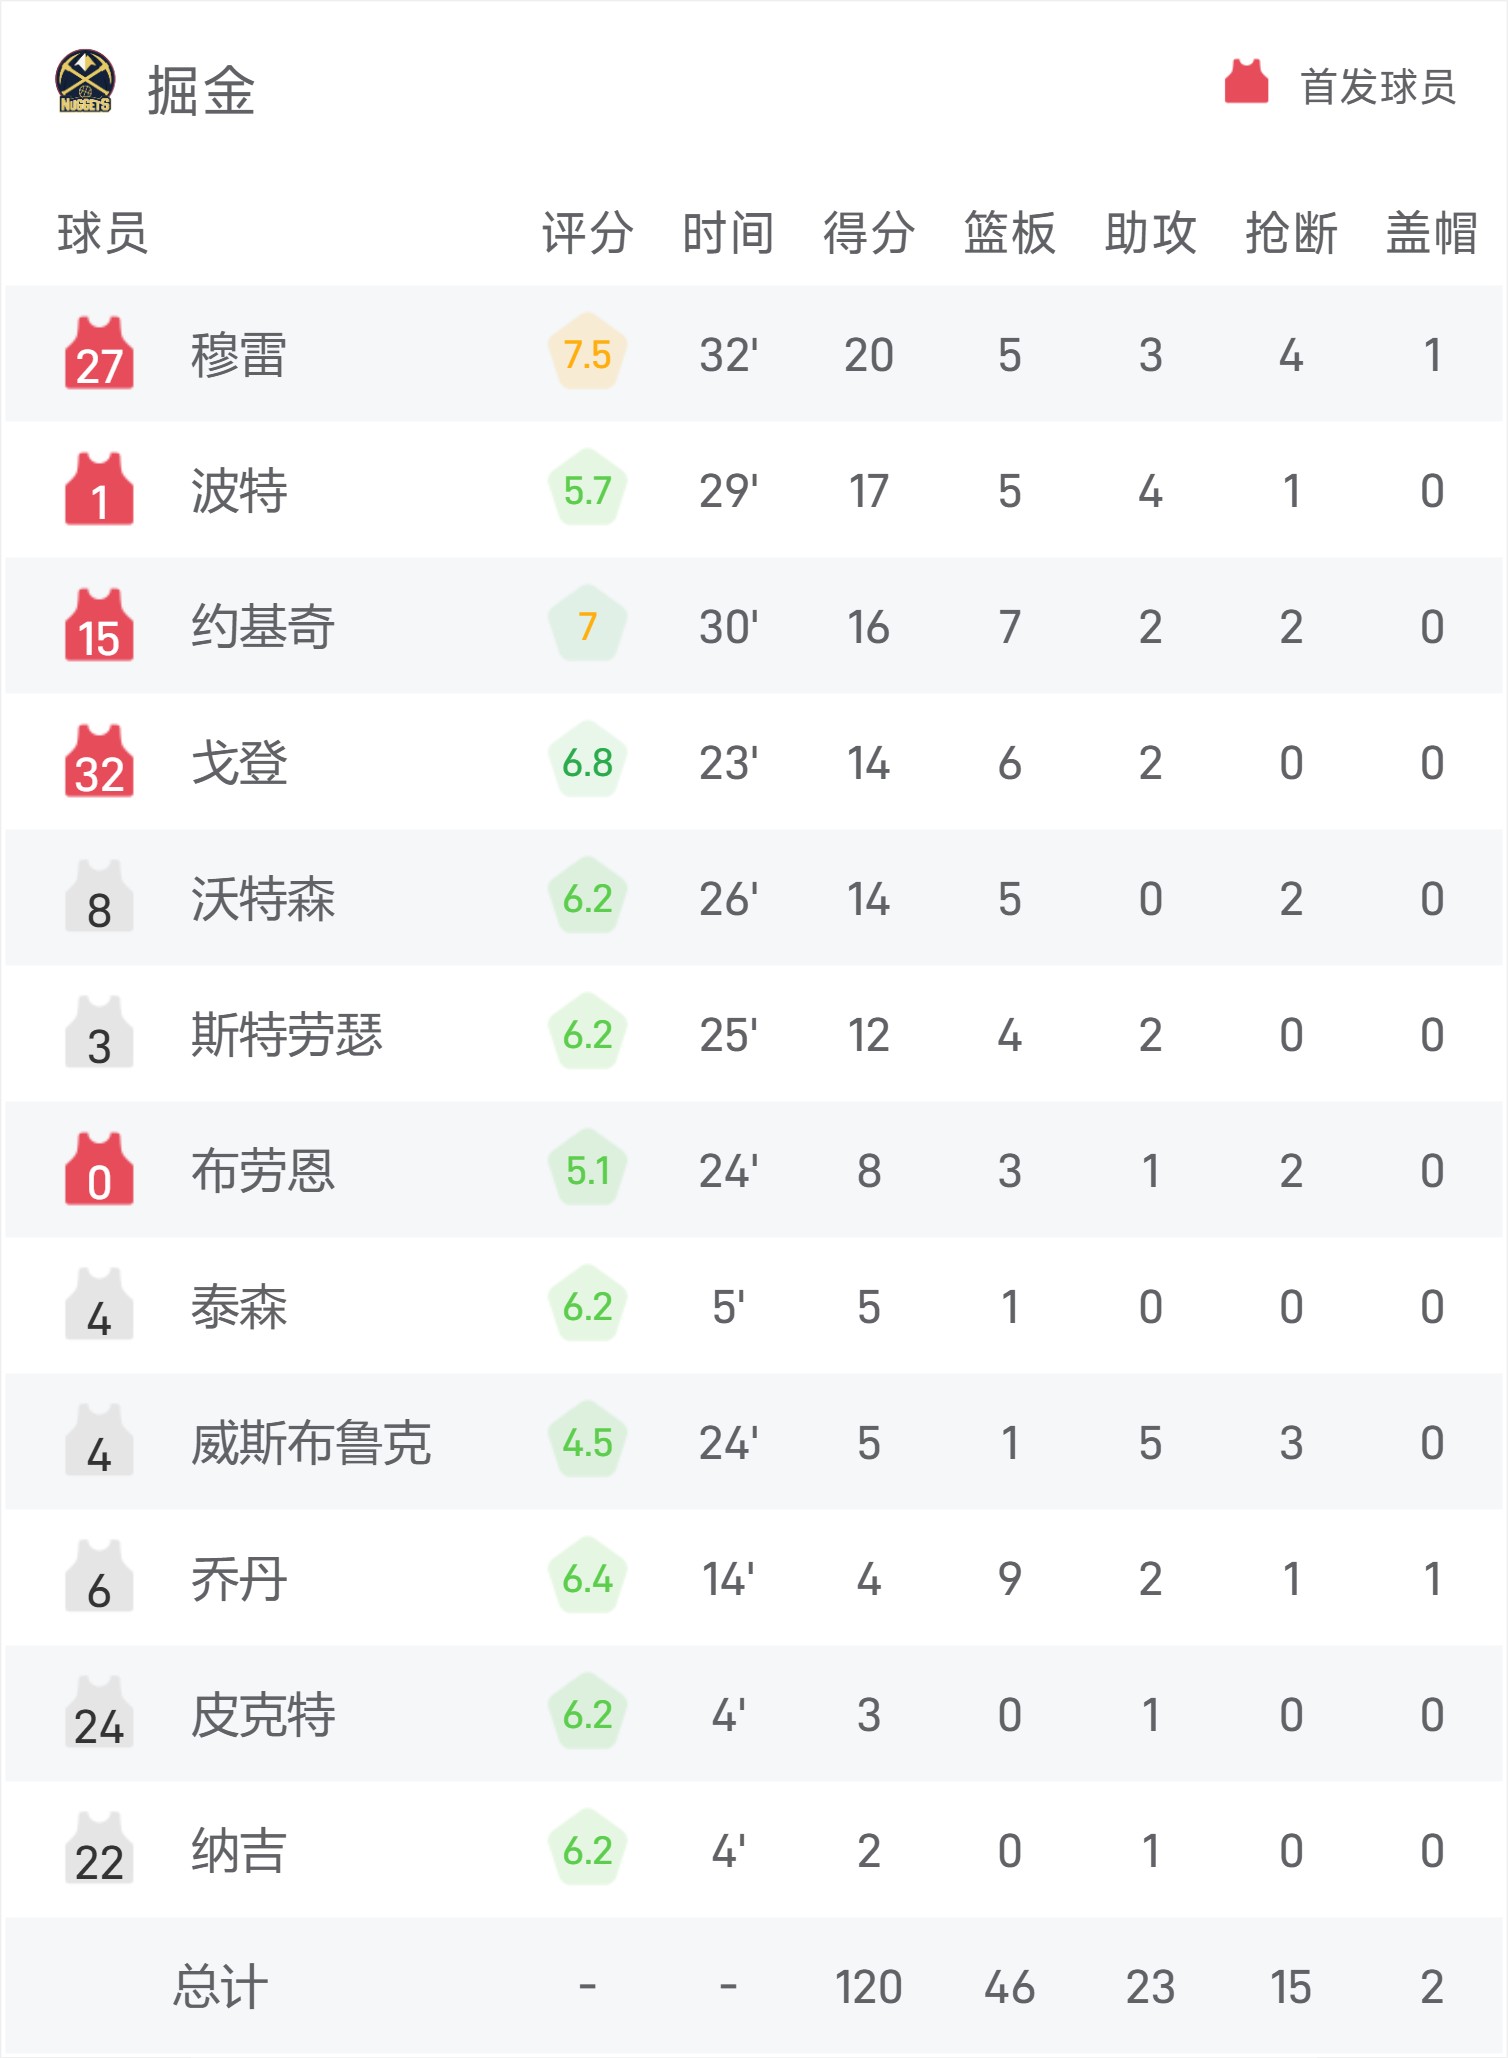Click the 总计 totals row label
Viewport: 1508px width, 2058px height.
[x=221, y=1986]
